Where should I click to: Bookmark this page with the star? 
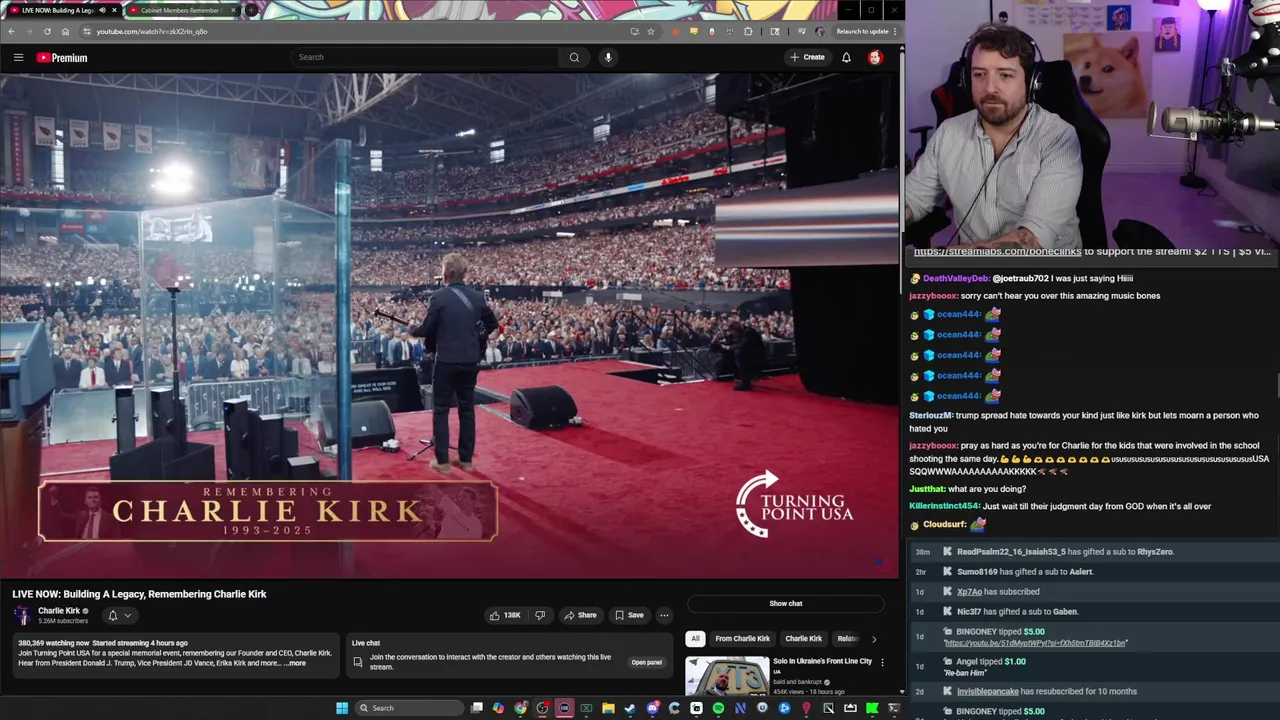click(x=651, y=31)
